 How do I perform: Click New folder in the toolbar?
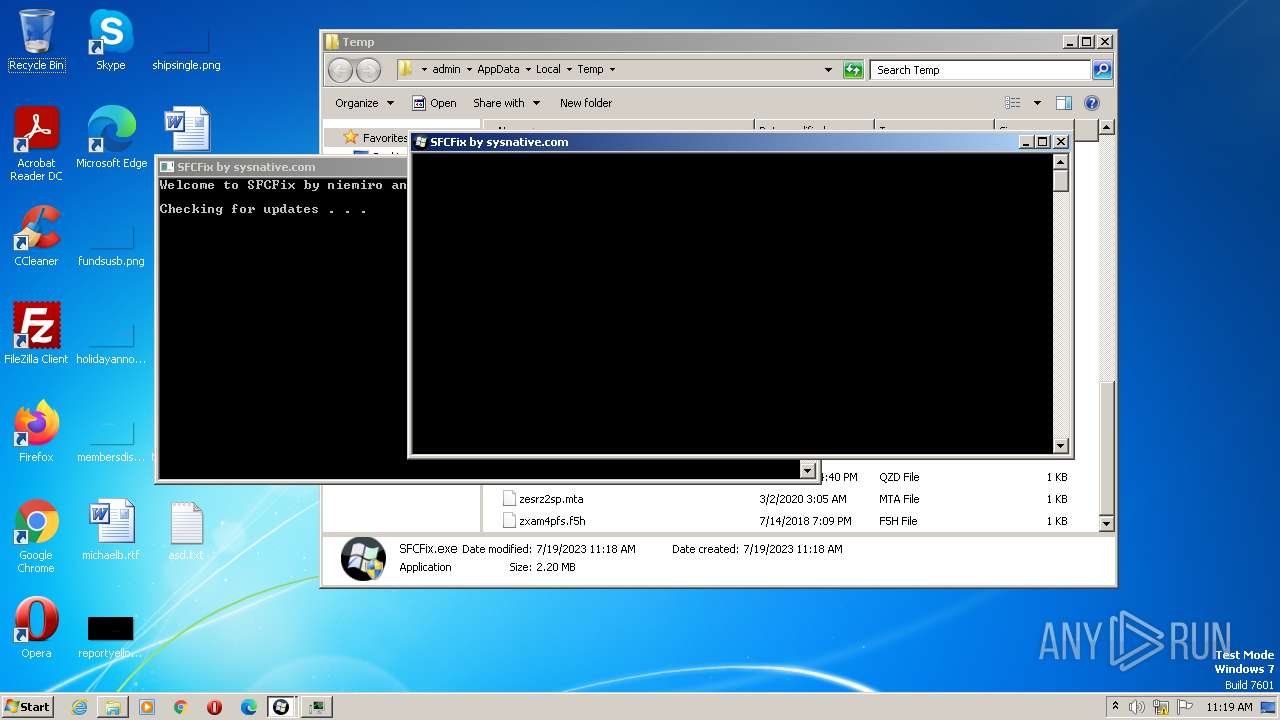pyautogui.click(x=586, y=103)
